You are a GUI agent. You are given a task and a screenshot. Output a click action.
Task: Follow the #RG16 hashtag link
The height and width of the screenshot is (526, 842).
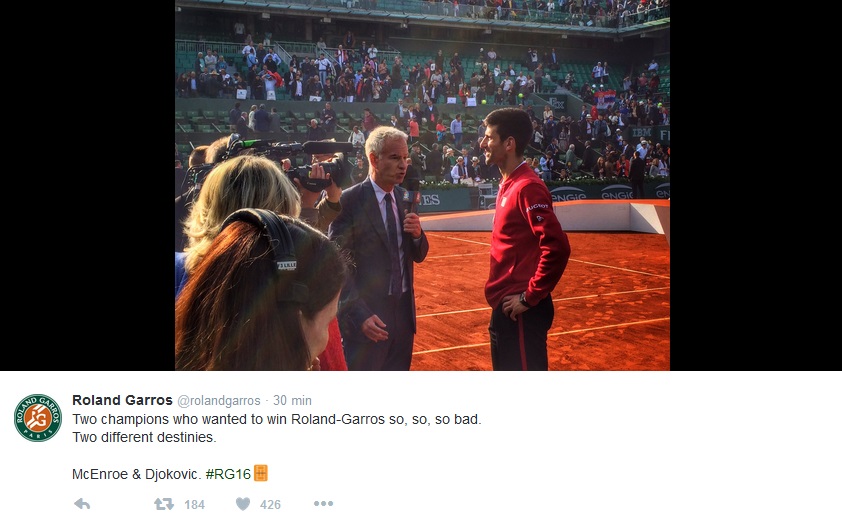228,474
